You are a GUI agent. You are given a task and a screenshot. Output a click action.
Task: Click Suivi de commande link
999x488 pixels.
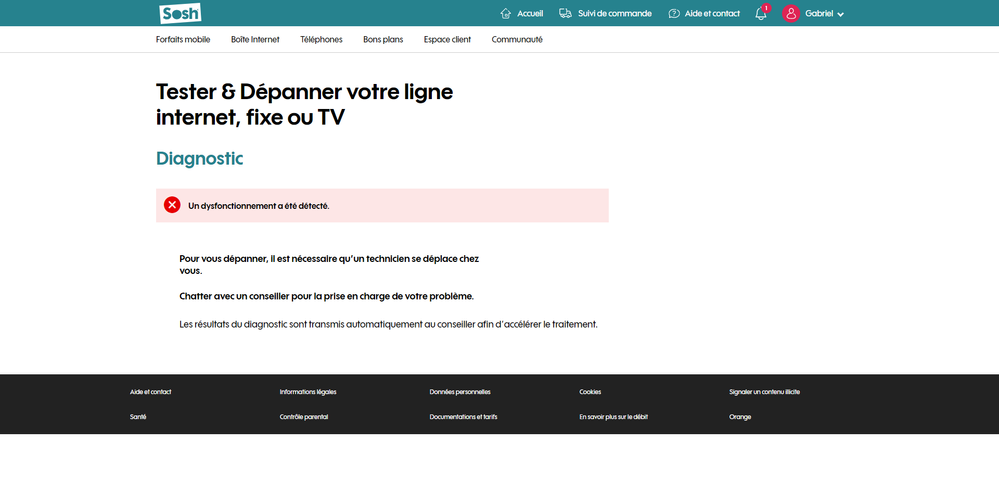(614, 13)
